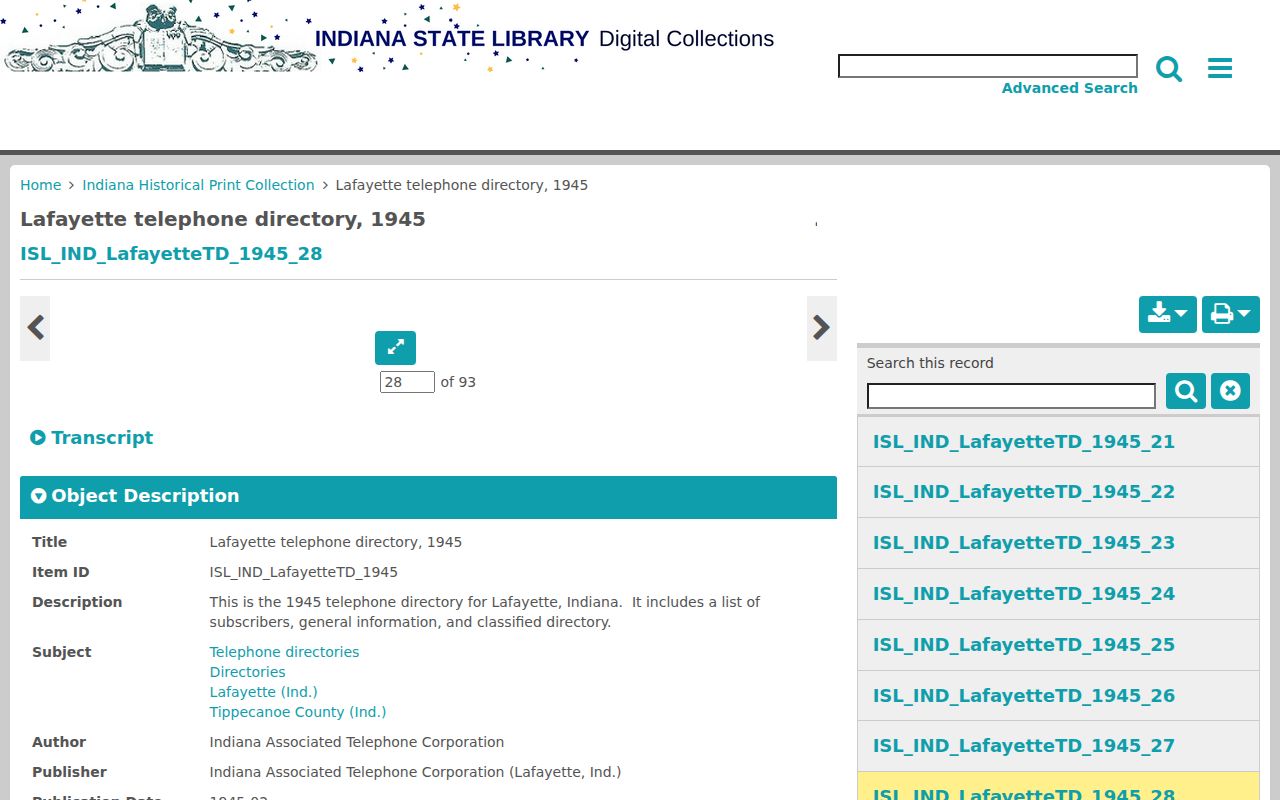Collapse the Object Description panel

[428, 497]
